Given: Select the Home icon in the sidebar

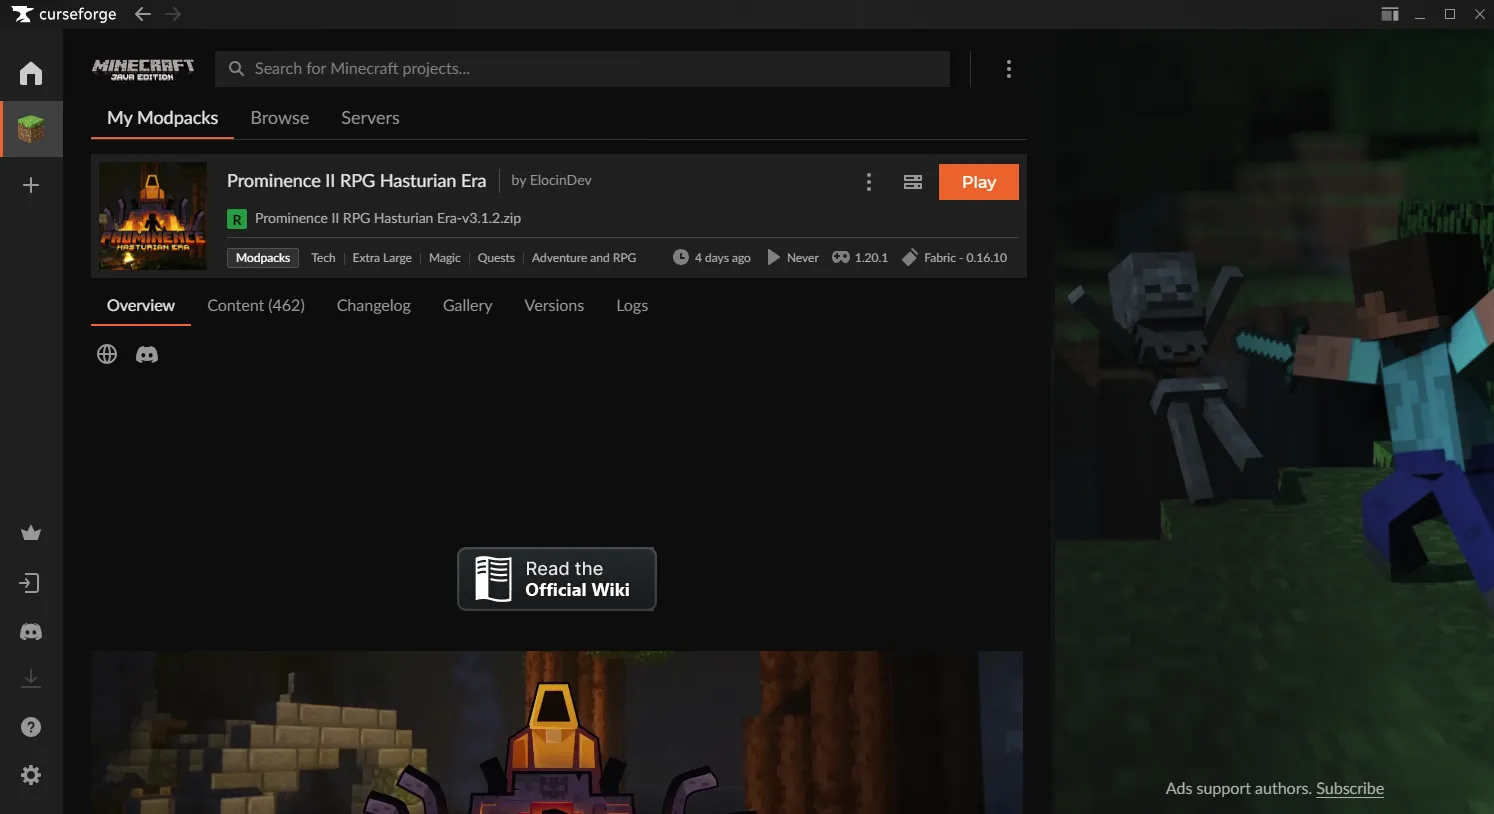Looking at the screenshot, I should [x=30, y=72].
